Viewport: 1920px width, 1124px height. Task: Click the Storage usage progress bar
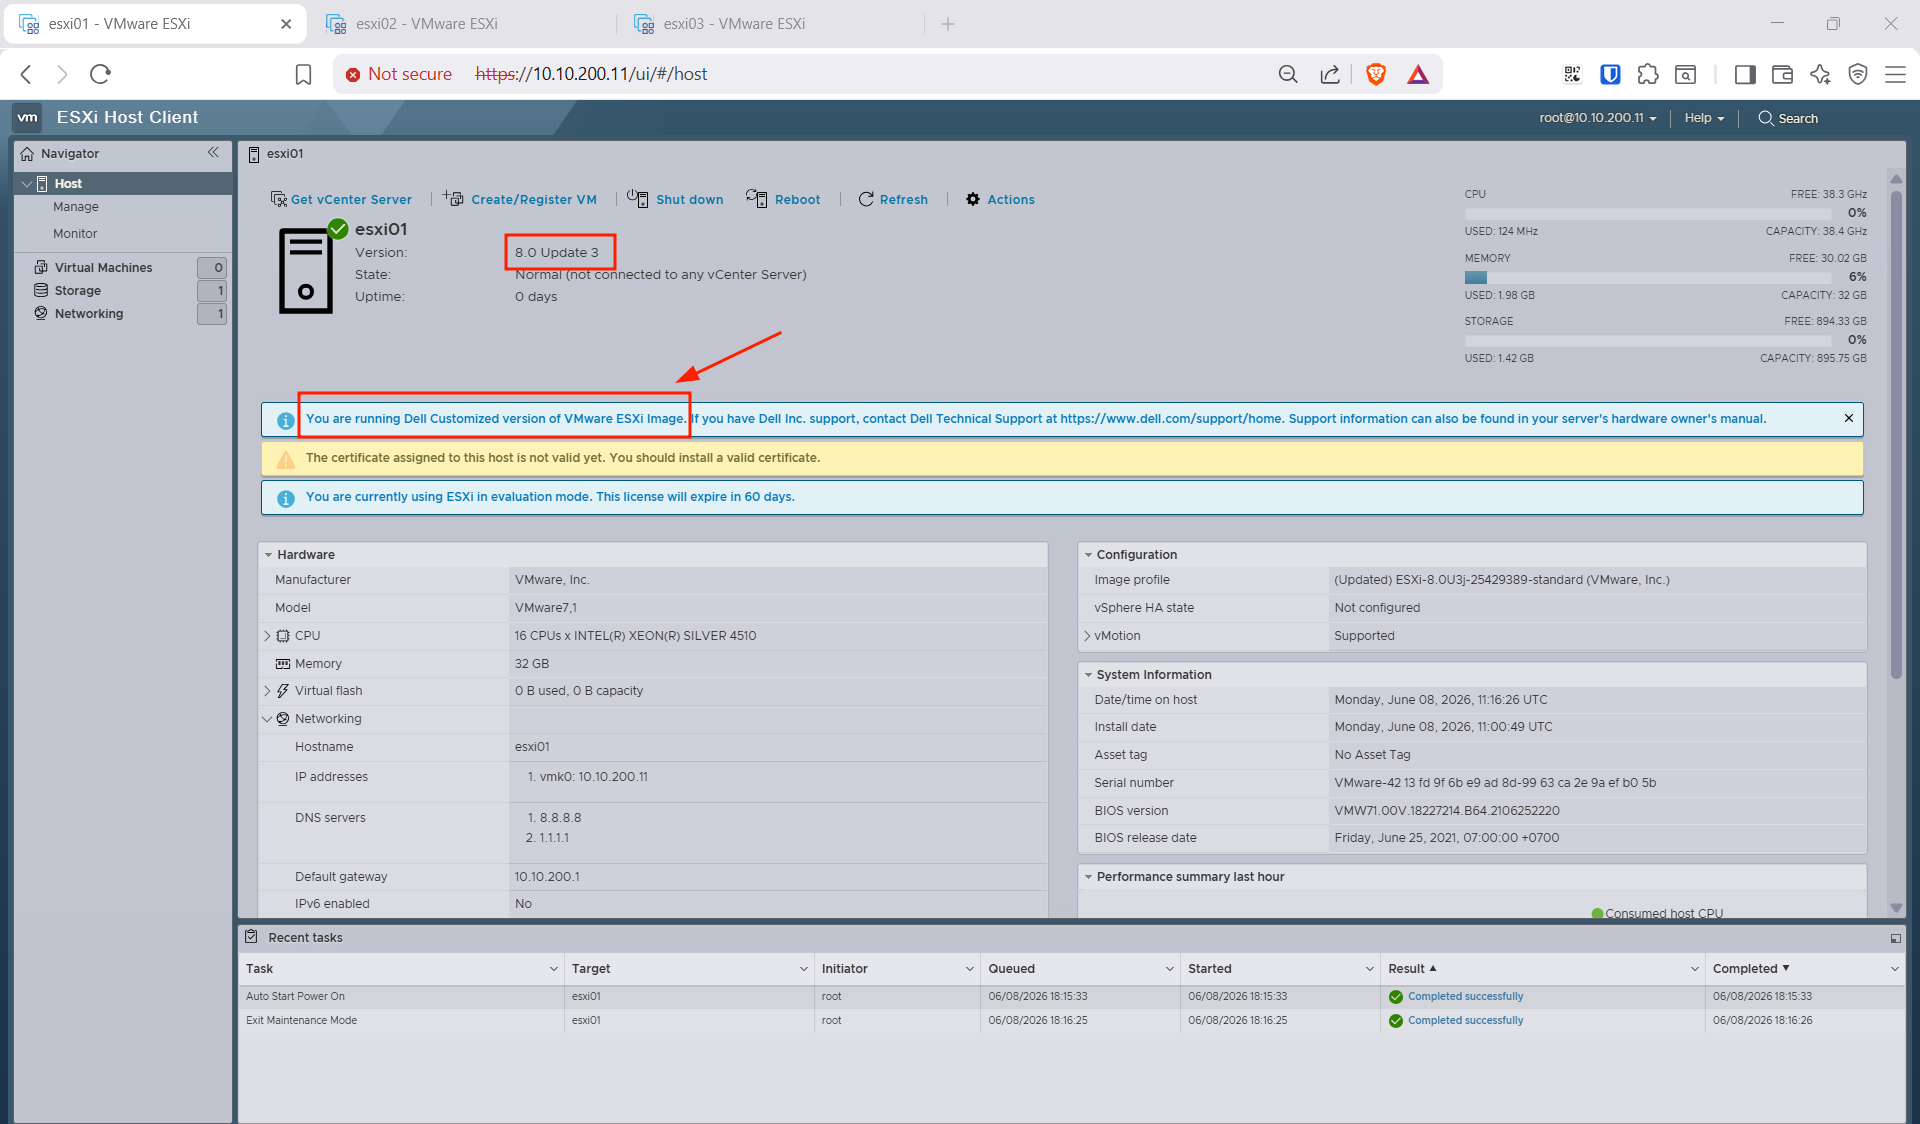tap(1648, 340)
